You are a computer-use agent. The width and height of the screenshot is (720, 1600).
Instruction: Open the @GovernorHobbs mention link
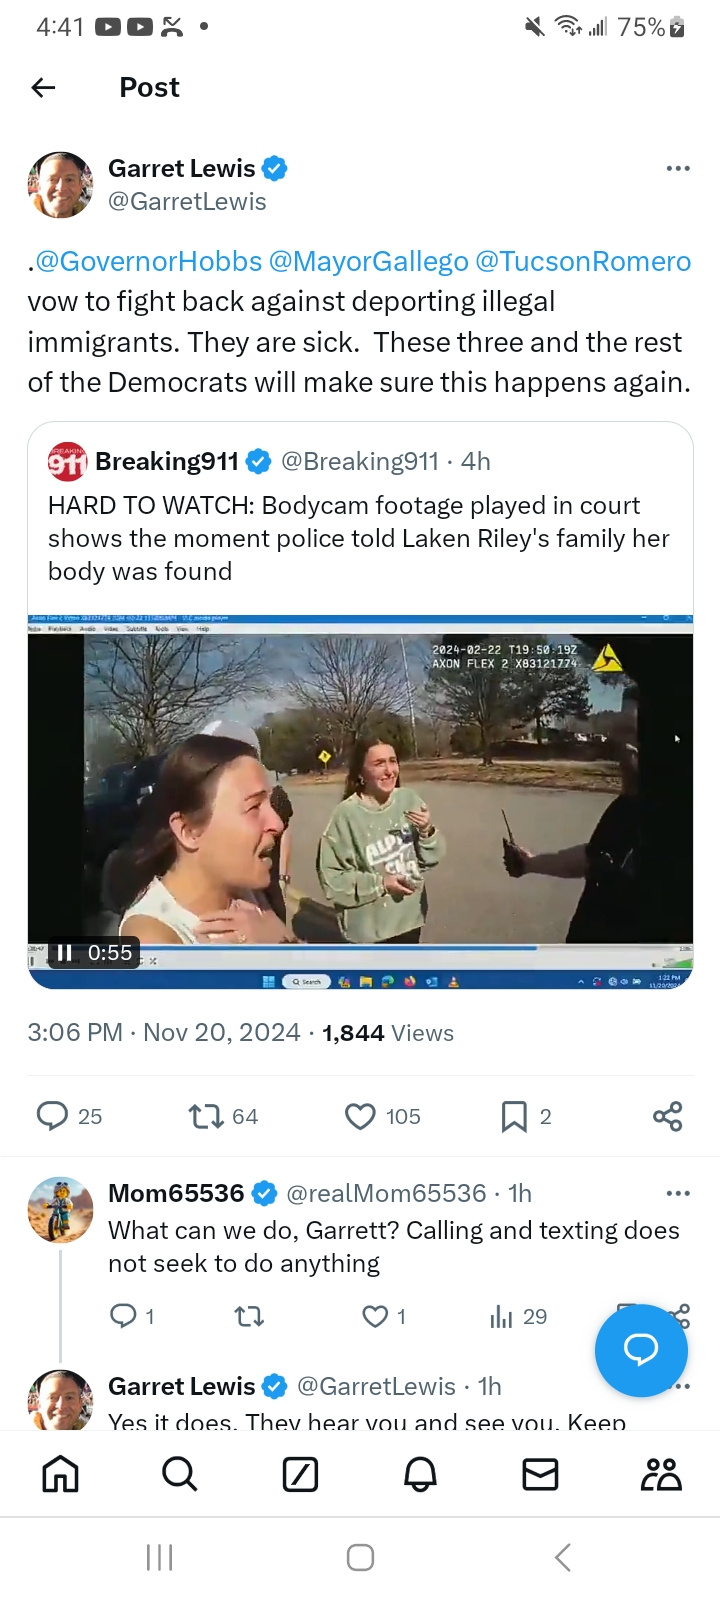pyautogui.click(x=148, y=261)
